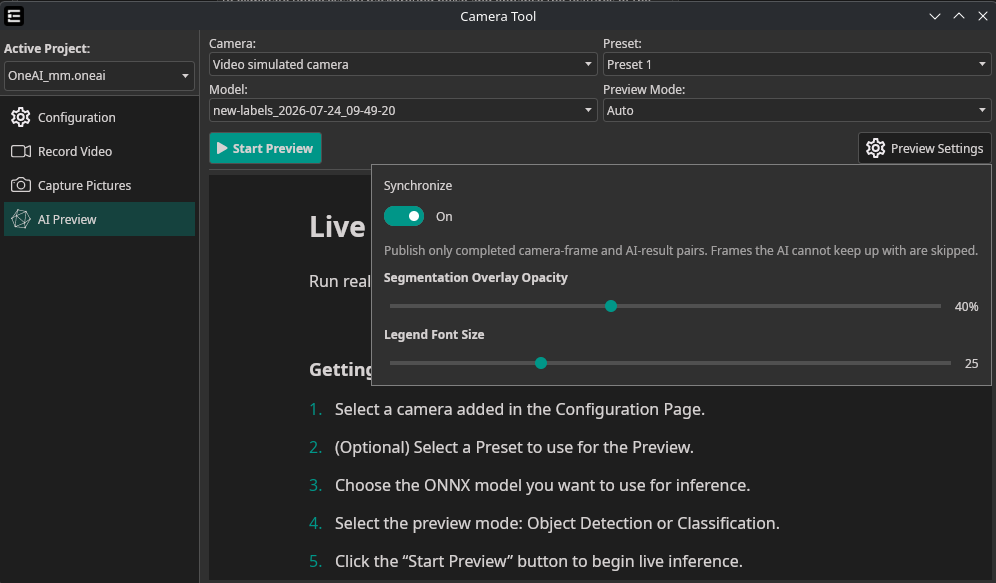
Task: Click the 'Camera Tool' window title
Action: pyautogui.click(x=498, y=17)
